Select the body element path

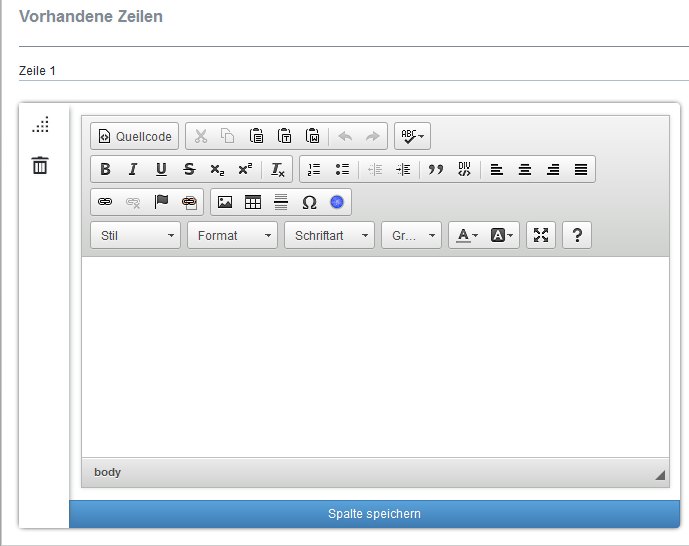107,472
